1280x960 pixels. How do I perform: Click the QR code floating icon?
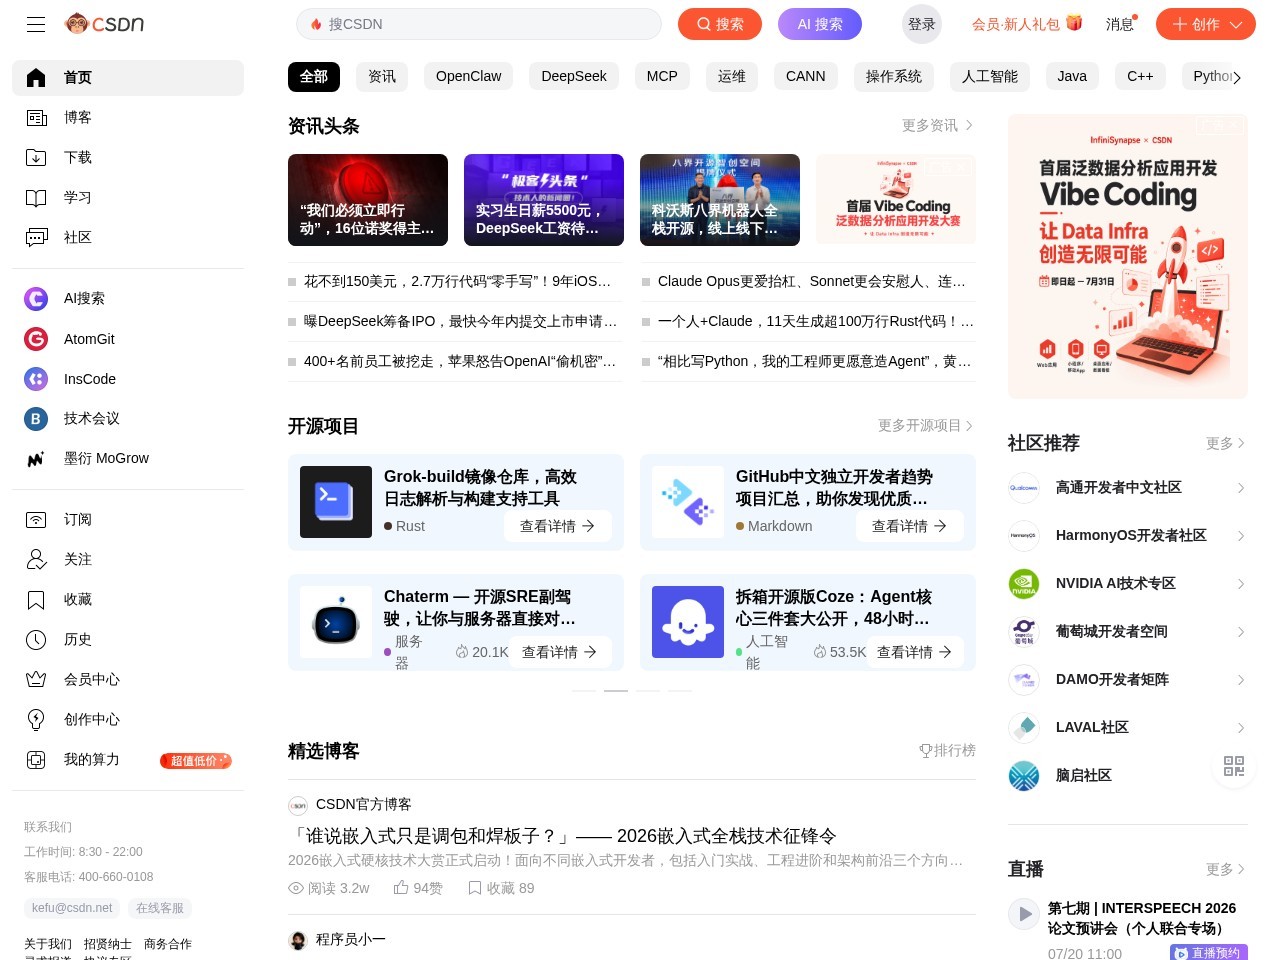click(1234, 766)
